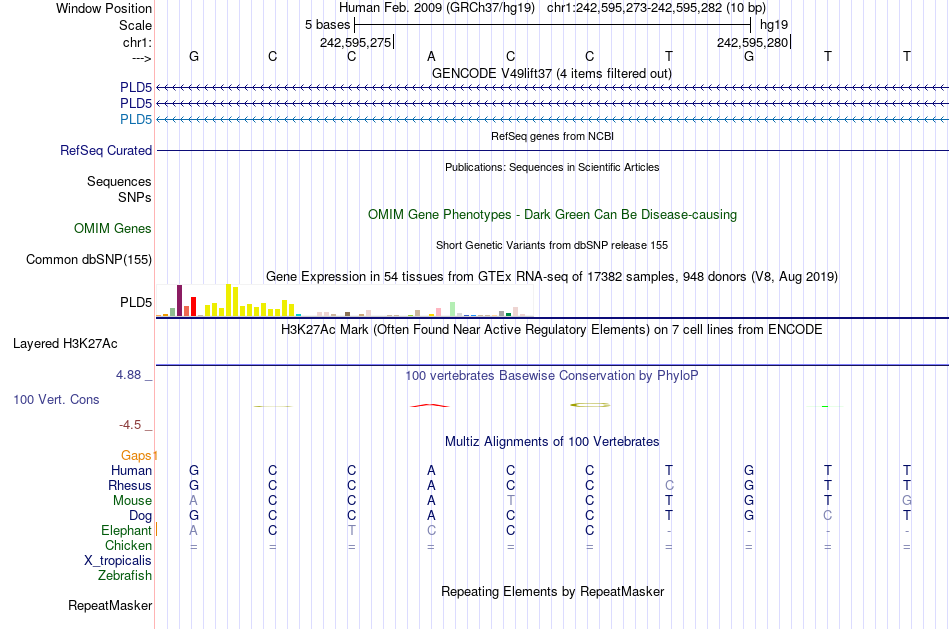Viewport: 950px width, 629px height.
Task: Click the A base in the reference sequence row
Action: pos(431,56)
